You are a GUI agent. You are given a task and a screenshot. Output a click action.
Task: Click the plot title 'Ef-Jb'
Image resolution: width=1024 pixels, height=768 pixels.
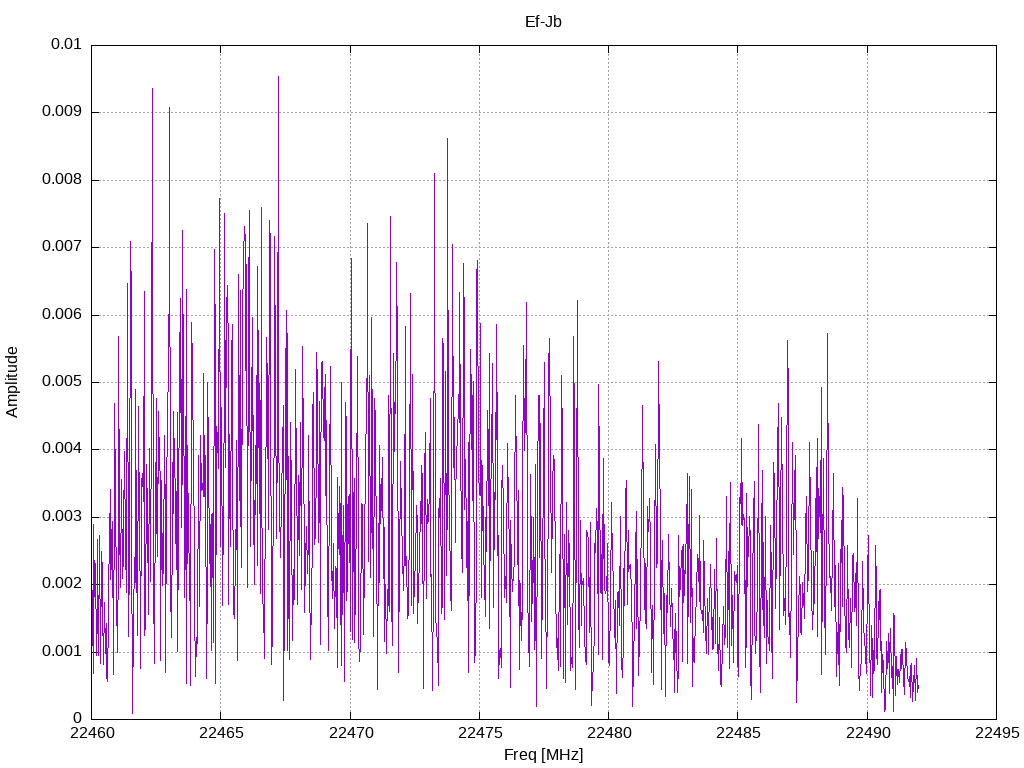[x=543, y=22]
